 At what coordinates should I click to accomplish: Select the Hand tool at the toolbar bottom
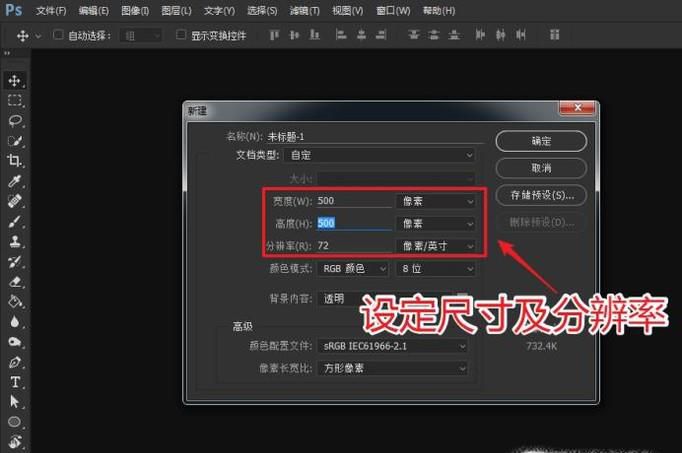point(15,442)
